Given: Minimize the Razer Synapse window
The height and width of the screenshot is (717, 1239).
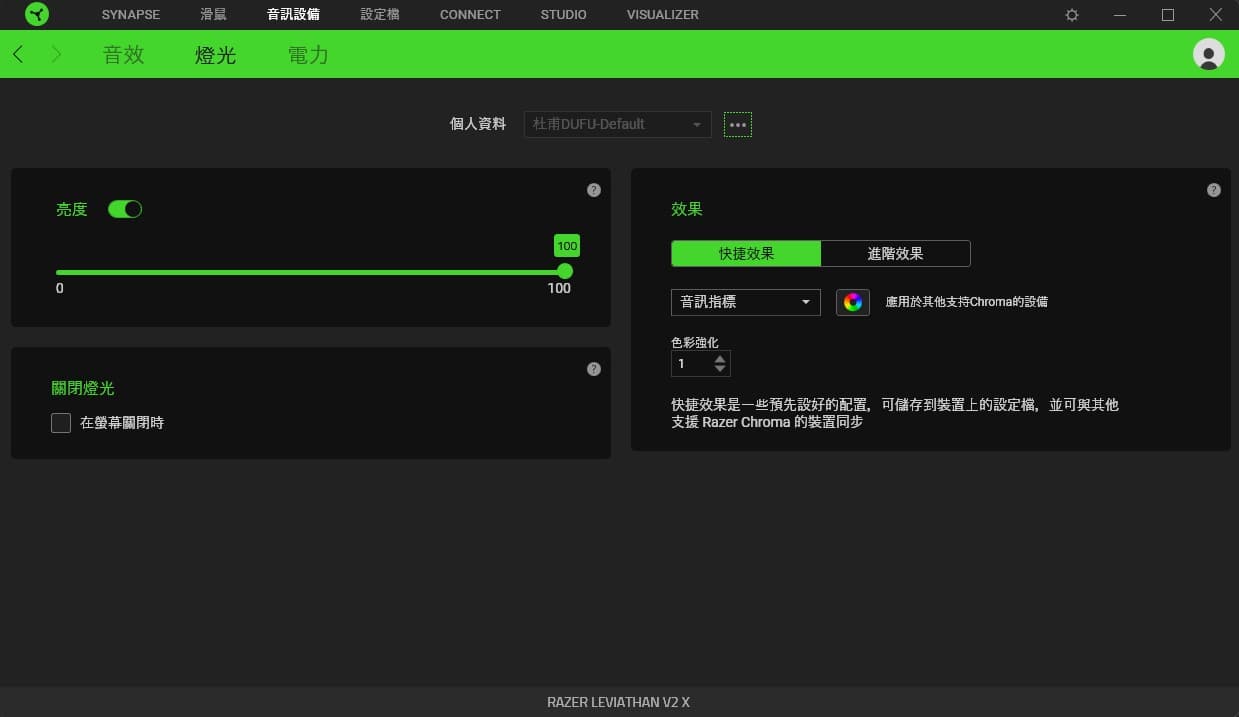Looking at the screenshot, I should coord(1121,15).
